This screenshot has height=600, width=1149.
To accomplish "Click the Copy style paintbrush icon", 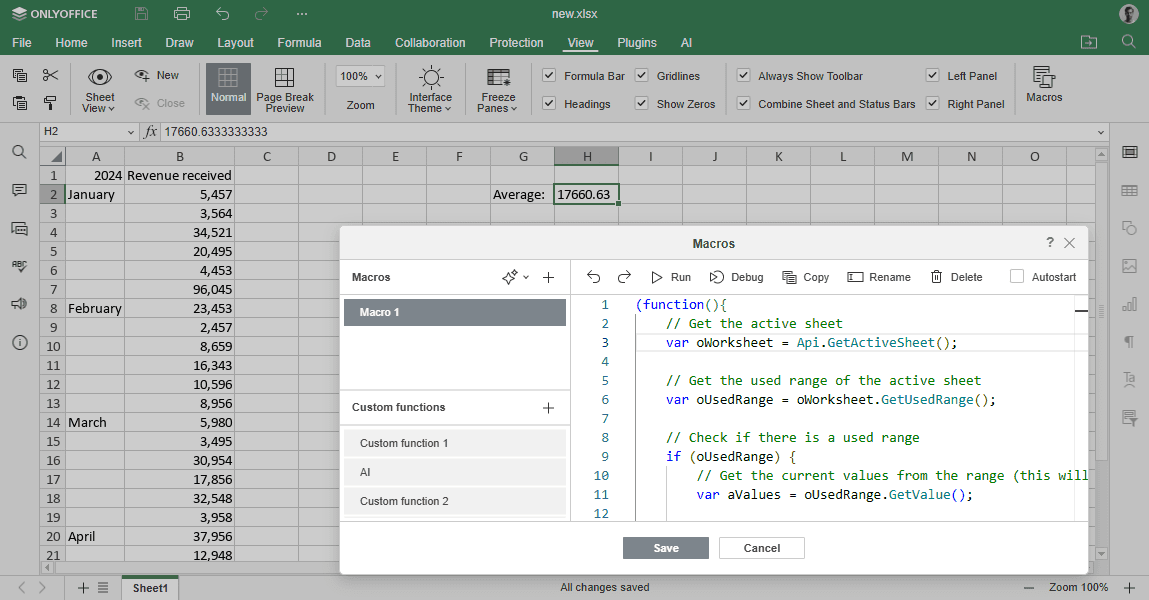I will point(50,103).
